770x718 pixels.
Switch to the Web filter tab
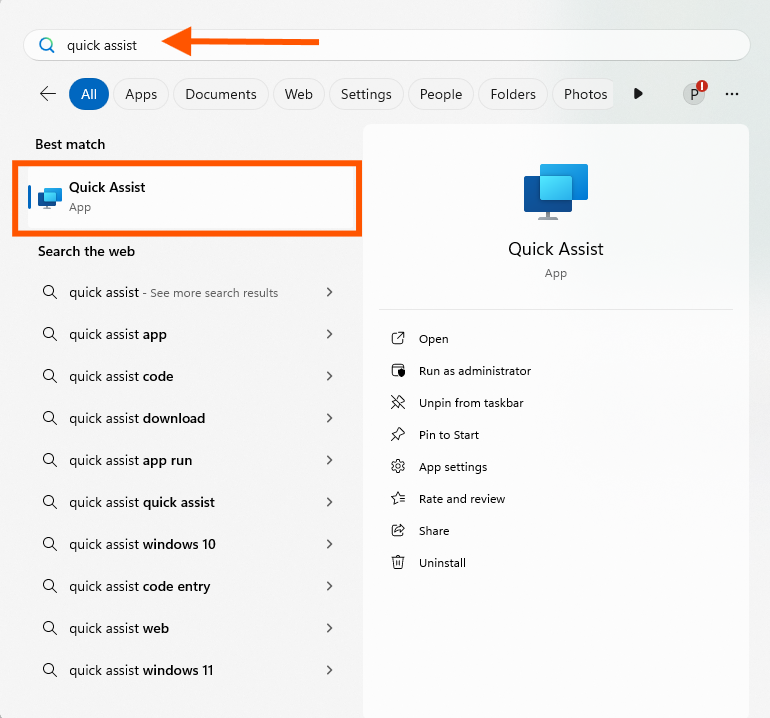tap(299, 94)
